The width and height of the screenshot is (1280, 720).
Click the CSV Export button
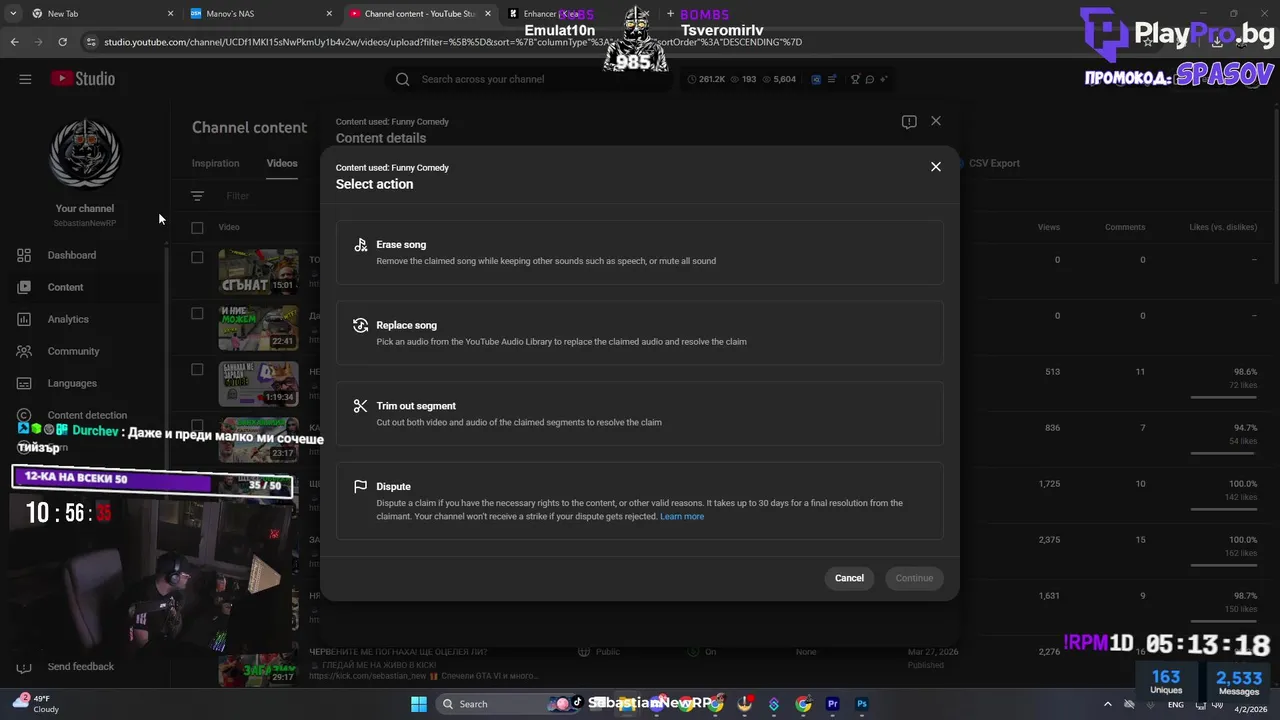(x=992, y=163)
